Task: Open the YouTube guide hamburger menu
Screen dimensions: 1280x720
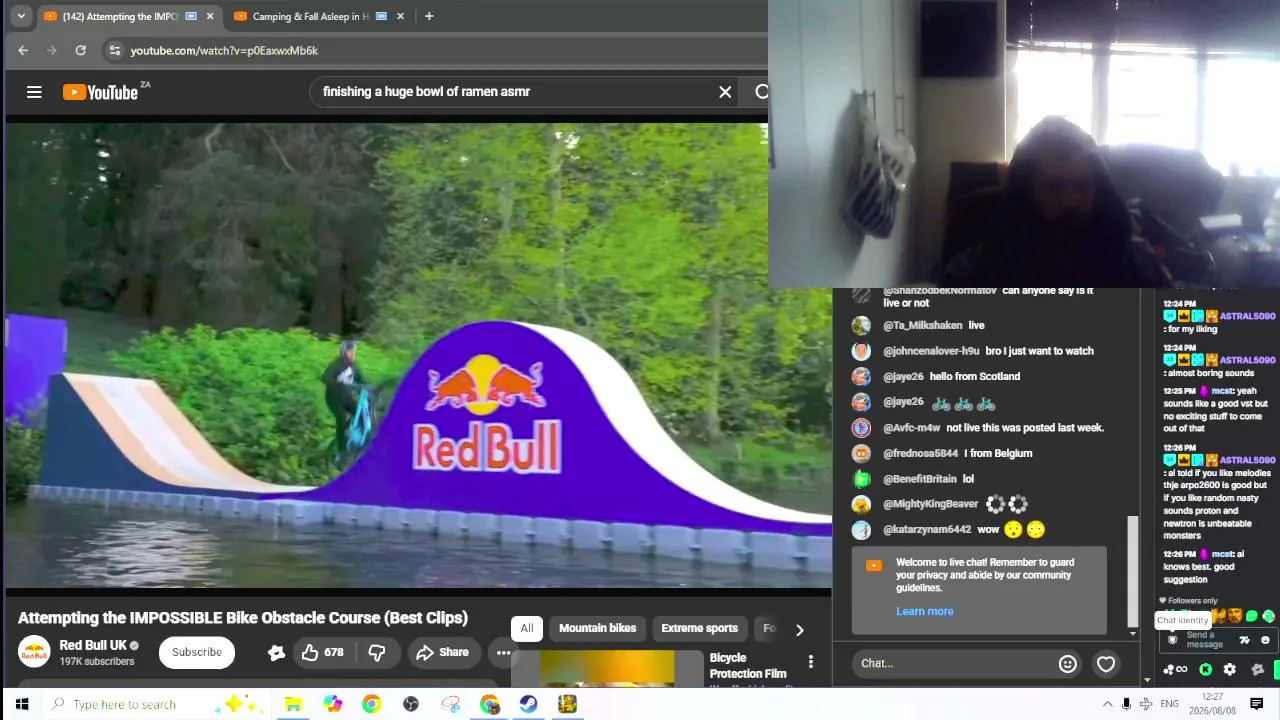Action: 34,92
